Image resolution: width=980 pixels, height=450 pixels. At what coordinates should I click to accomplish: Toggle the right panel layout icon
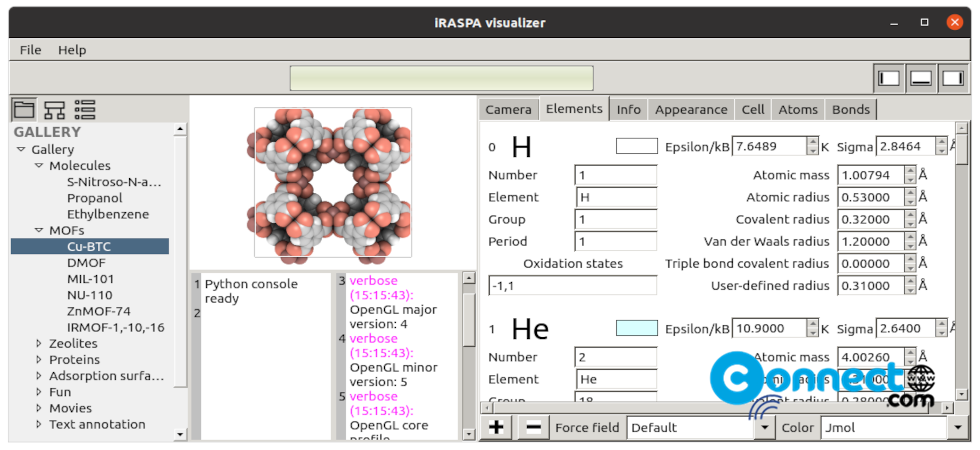(x=952, y=78)
